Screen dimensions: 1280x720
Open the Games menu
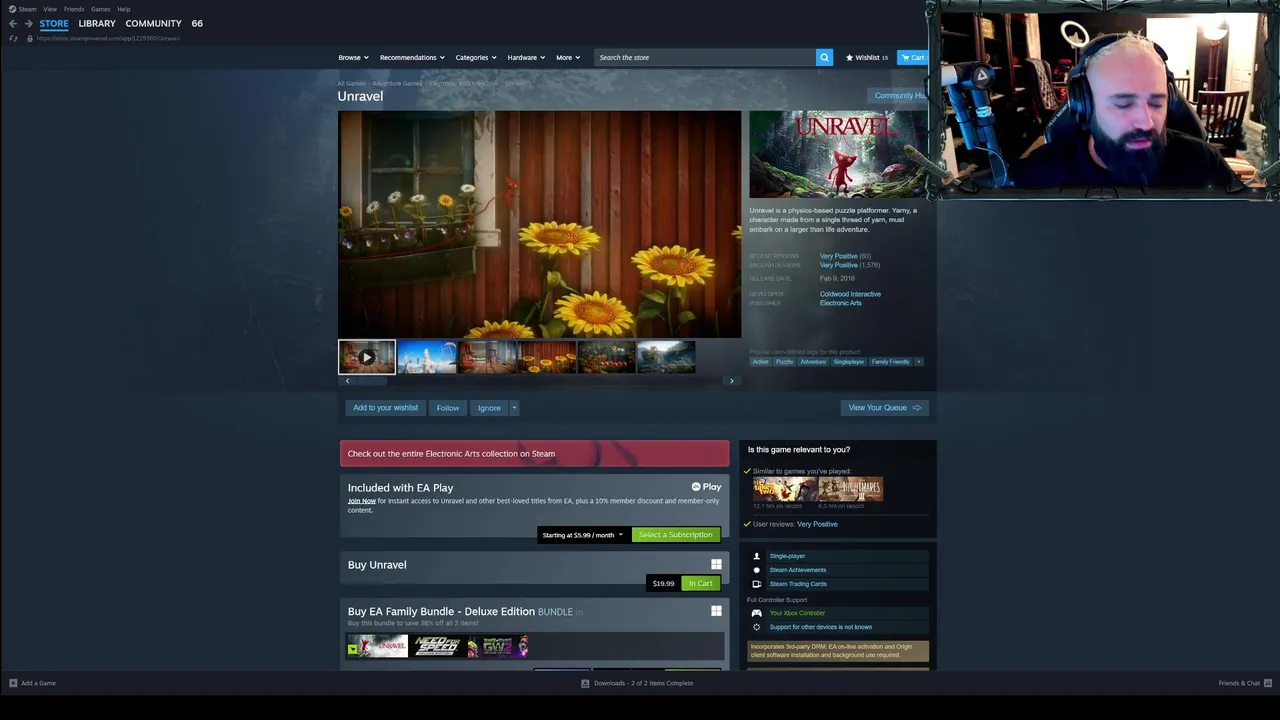(101, 9)
